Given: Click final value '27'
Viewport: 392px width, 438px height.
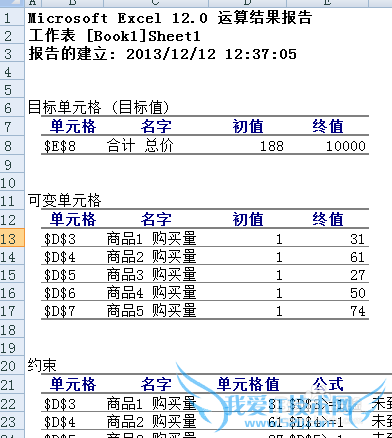Looking at the screenshot, I should point(358,275).
